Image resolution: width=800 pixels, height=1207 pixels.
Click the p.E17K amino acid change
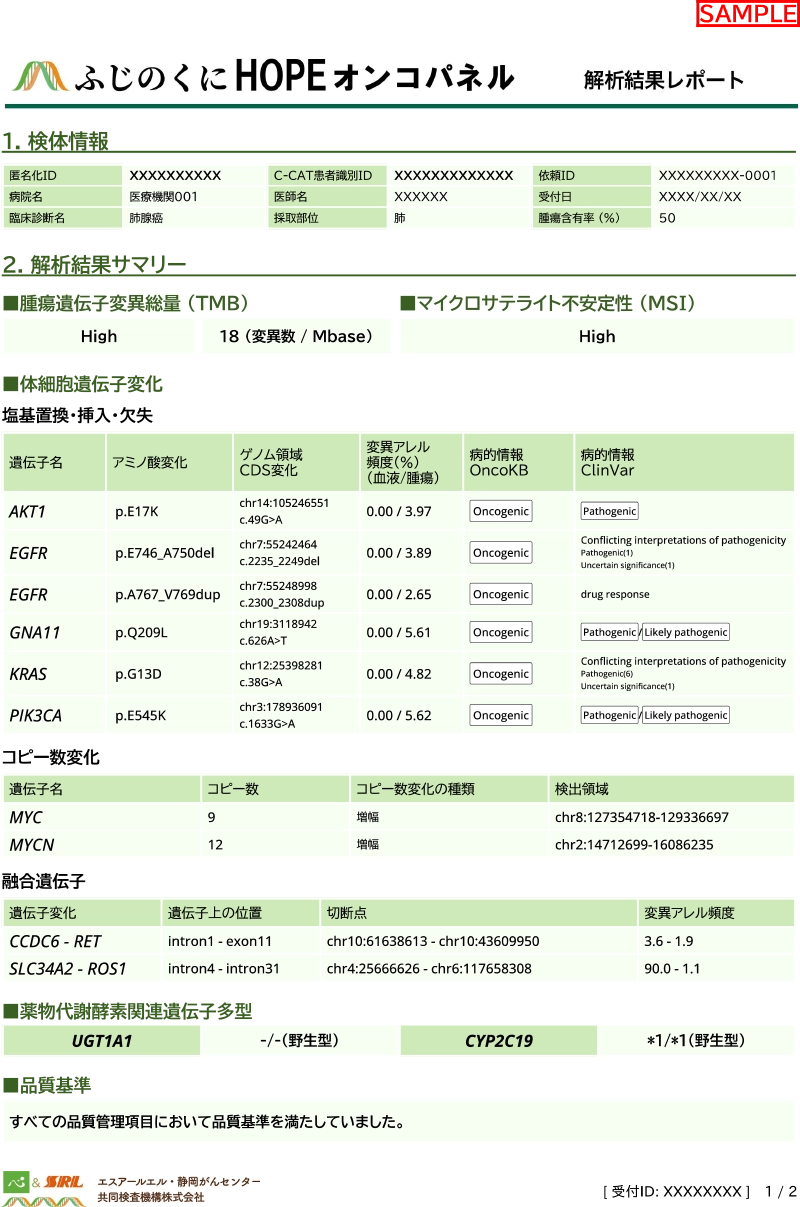[x=137, y=511]
